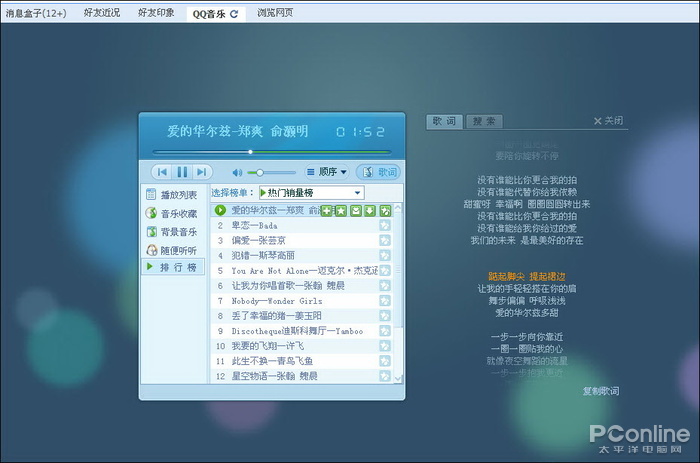Image resolution: width=700 pixels, height=463 pixels.
Task: Click the song list scrollbar down arrow
Action: click(x=398, y=379)
